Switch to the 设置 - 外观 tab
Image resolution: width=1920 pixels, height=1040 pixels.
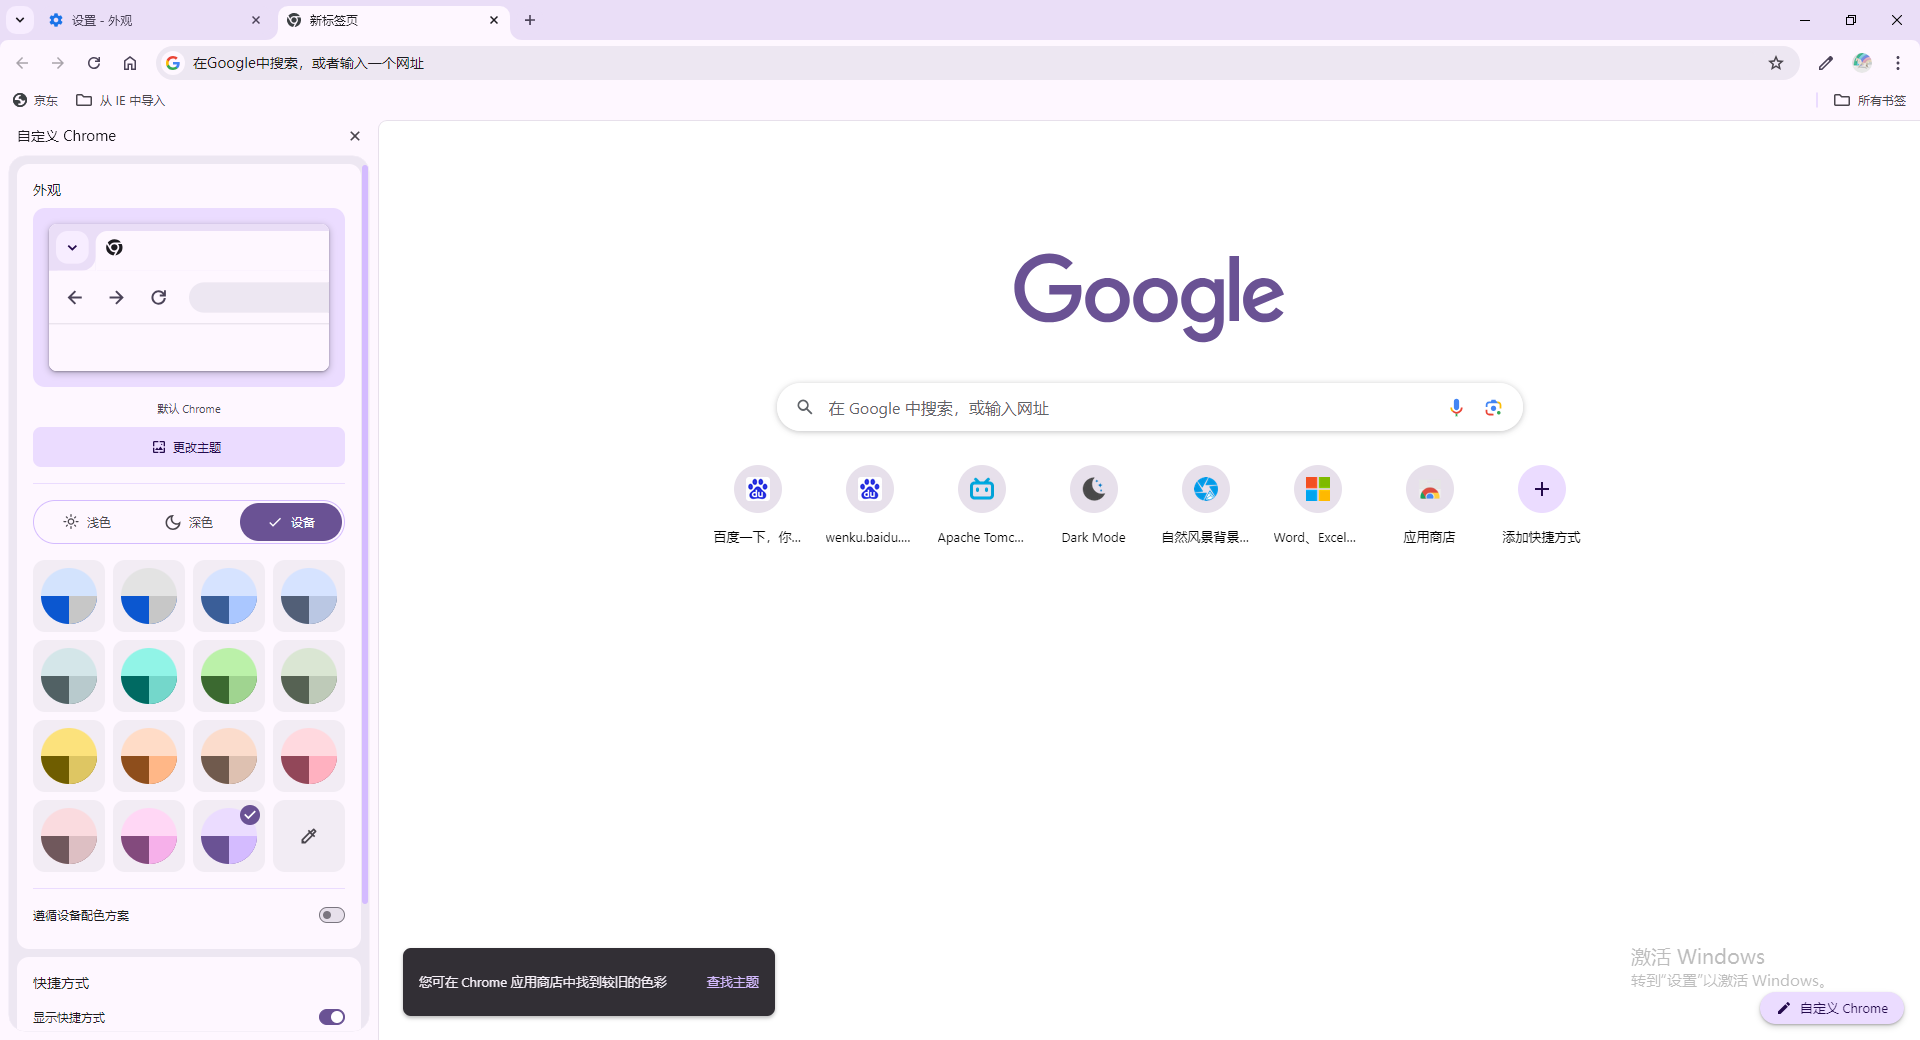coord(155,20)
